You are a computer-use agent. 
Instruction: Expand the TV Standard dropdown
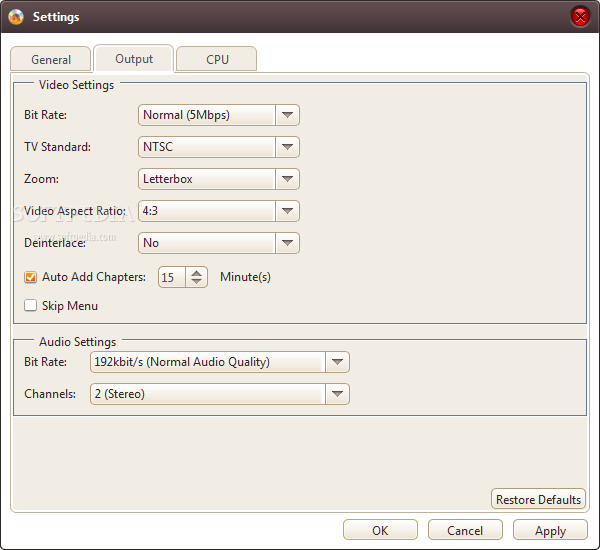218,147
